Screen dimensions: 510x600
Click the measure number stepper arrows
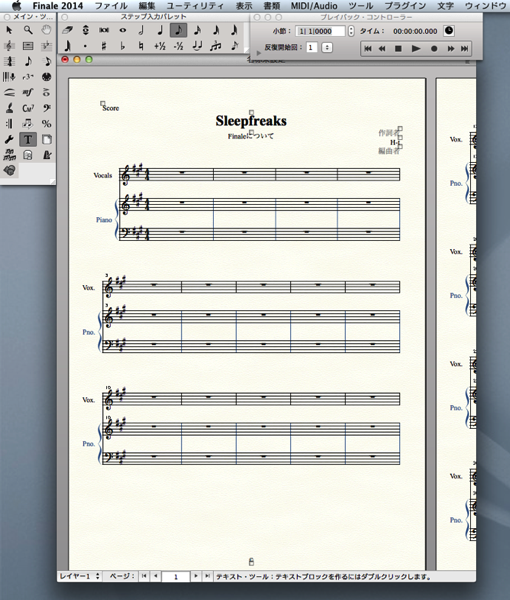(x=351, y=31)
